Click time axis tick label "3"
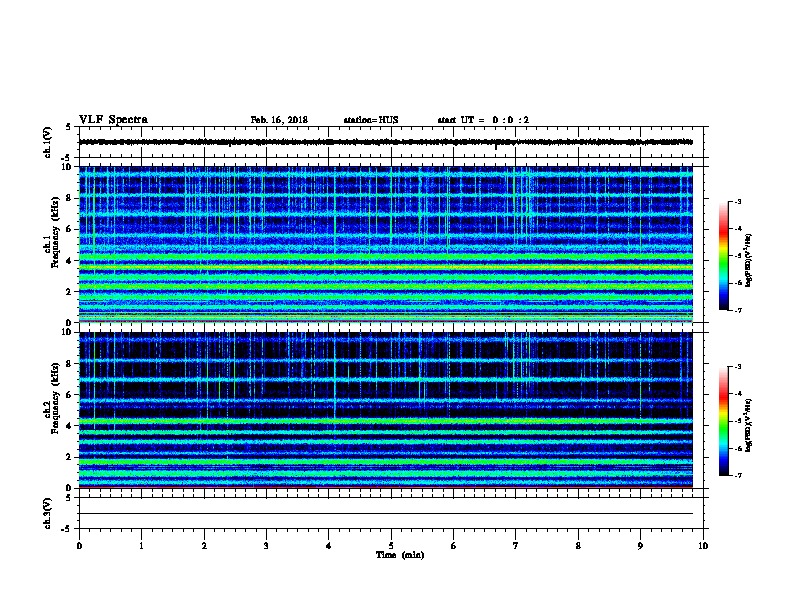Image resolution: width=792 pixels, height=612 pixels. point(266,546)
